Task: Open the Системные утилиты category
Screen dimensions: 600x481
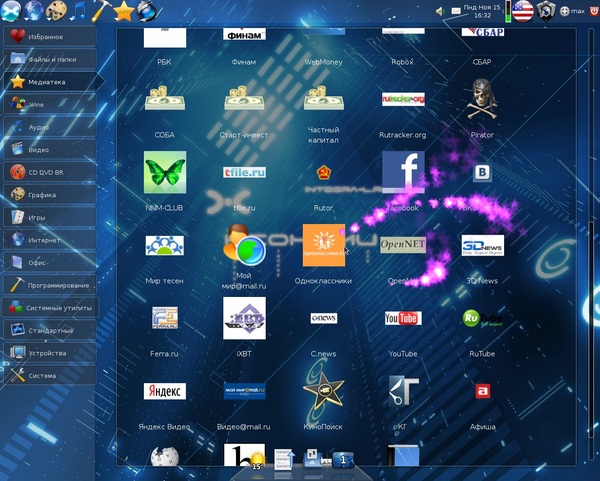Action: (51, 308)
